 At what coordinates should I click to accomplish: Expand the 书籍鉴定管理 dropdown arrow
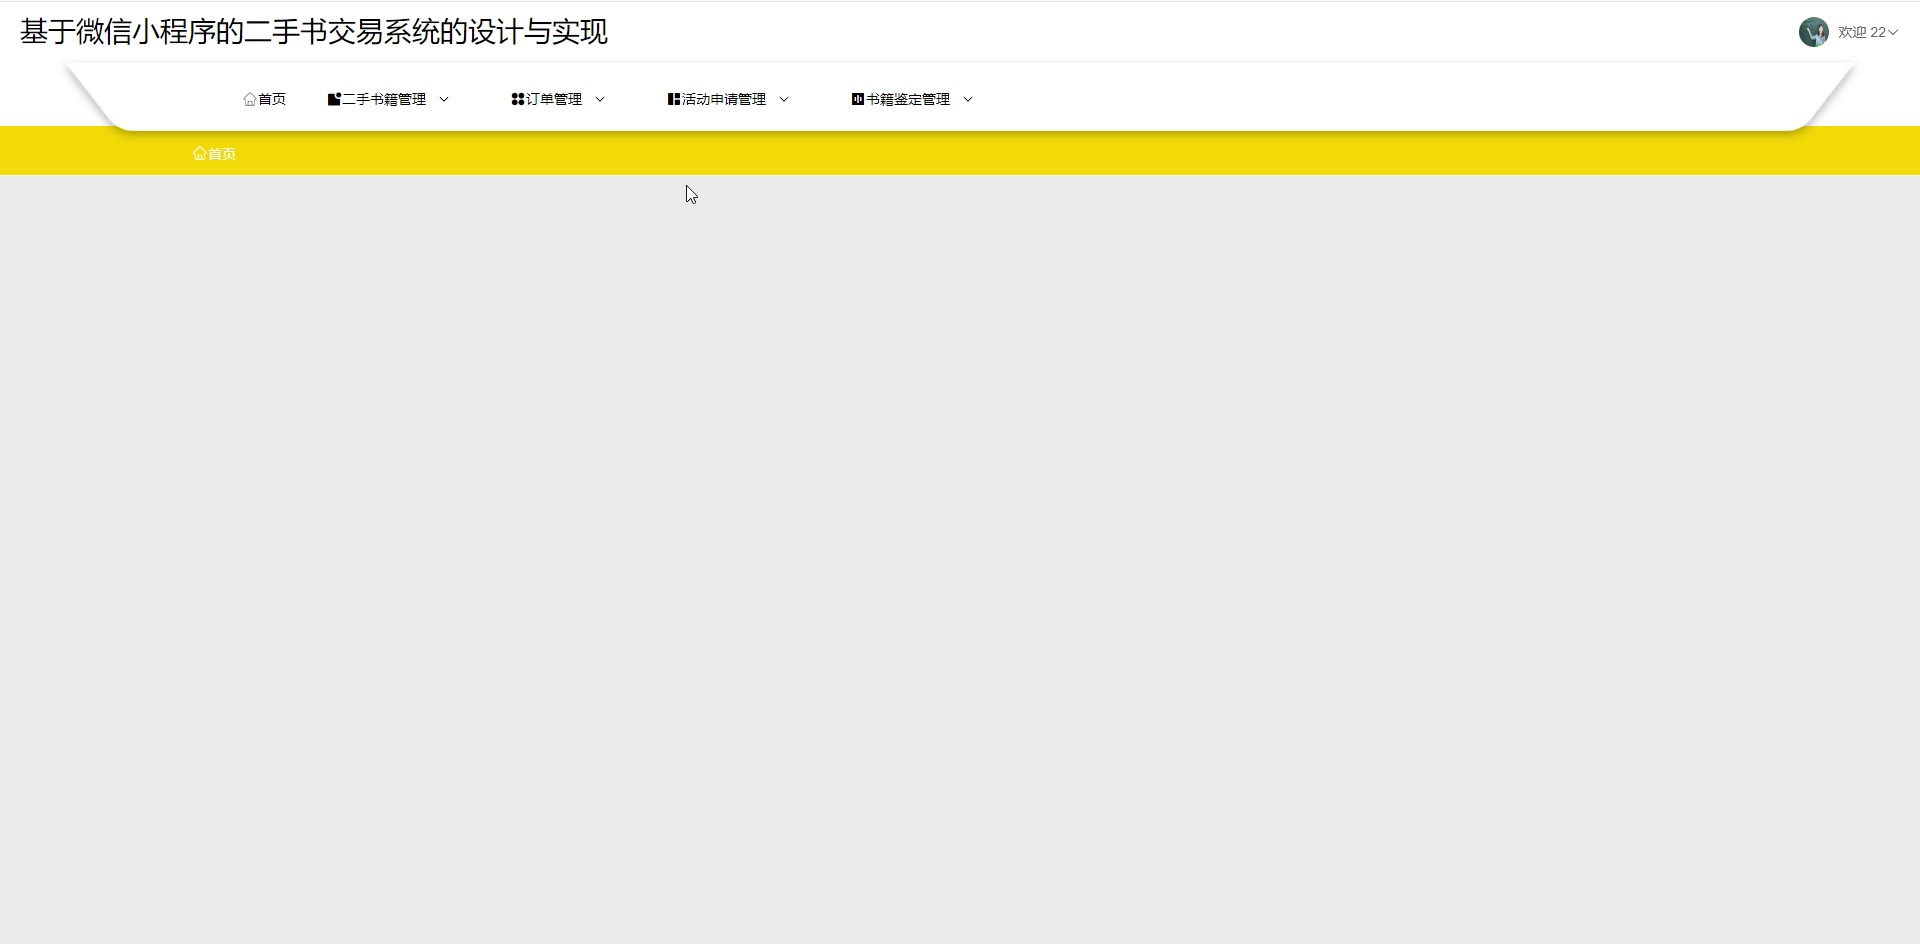coord(968,99)
